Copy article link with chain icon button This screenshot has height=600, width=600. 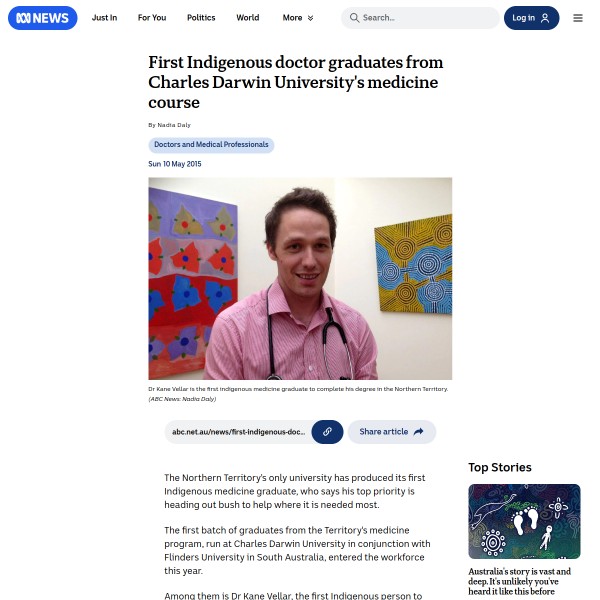point(327,432)
